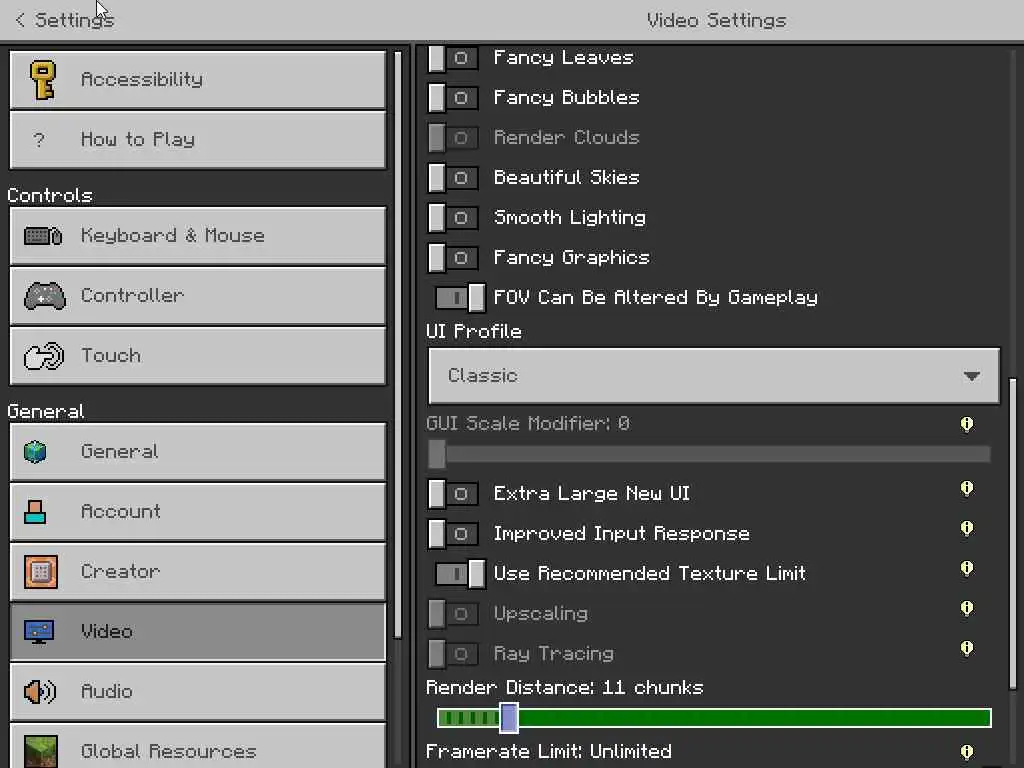Click the Render Distance: 11 chunks label
Screen dimensions: 1024x768
pos(565,688)
